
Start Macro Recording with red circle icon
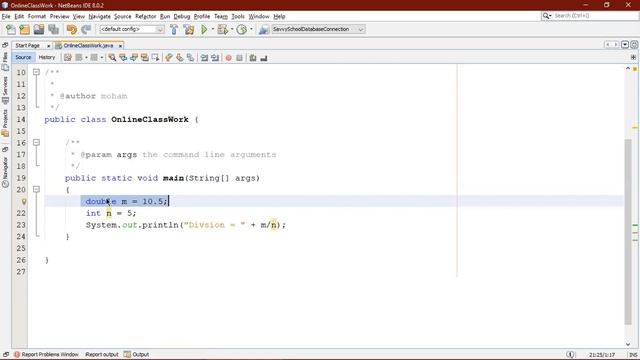pyautogui.click(x=229, y=58)
